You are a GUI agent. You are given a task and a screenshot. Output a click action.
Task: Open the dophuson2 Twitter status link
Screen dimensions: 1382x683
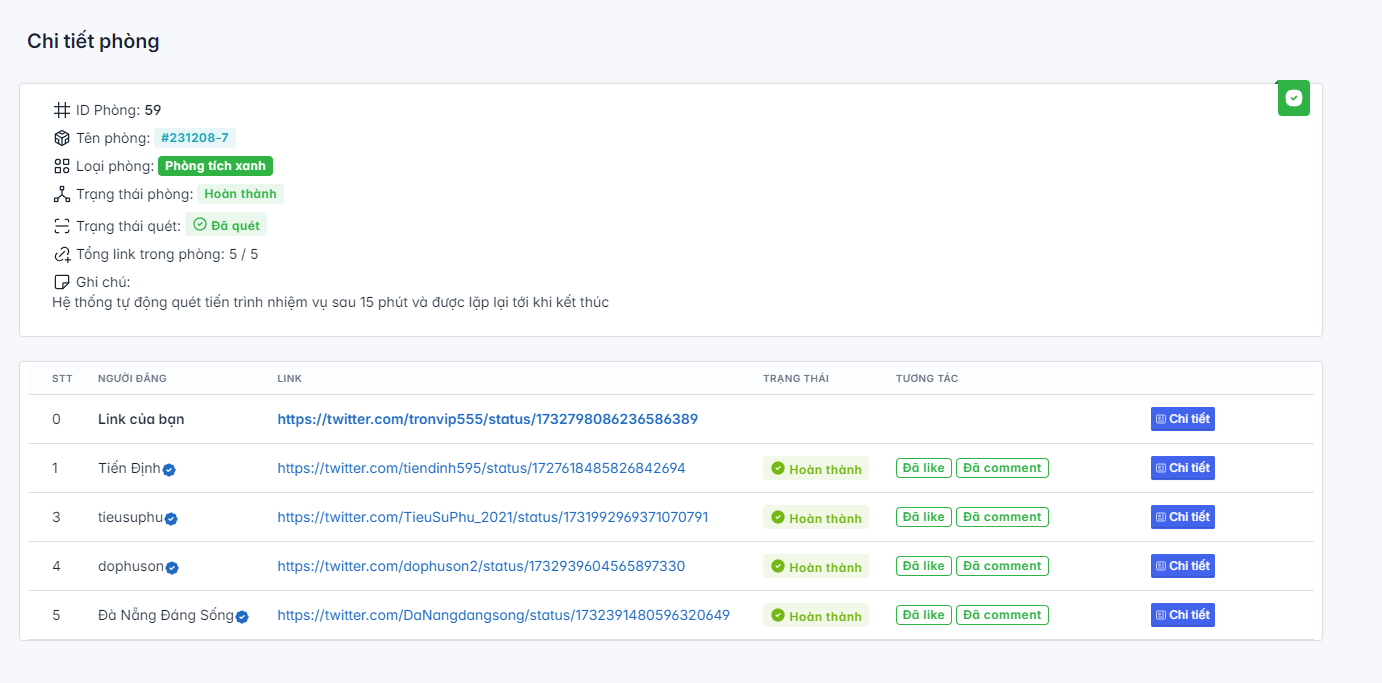pyautogui.click(x=481, y=566)
